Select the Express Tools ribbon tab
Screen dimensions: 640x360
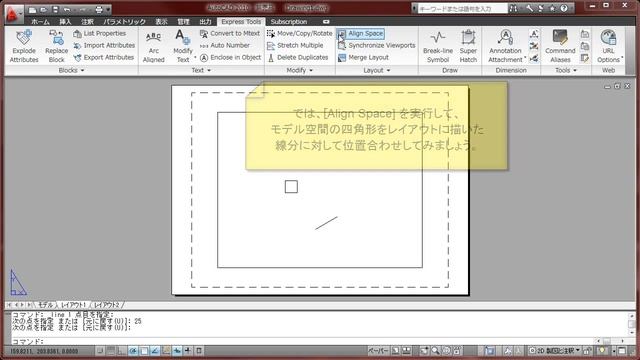click(x=241, y=22)
